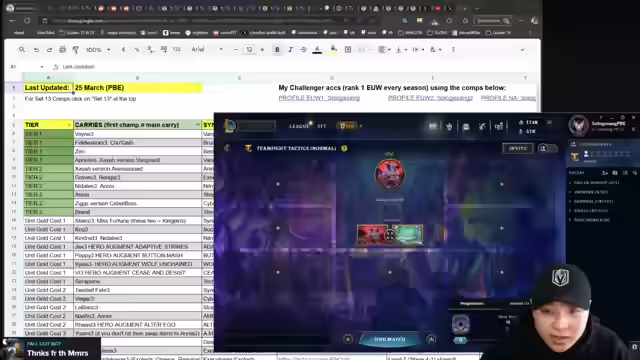Open the fifth icon in the client's top navigation
Image resolution: width=640 pixels, height=360 pixels.
pyautogui.click(x=499, y=127)
